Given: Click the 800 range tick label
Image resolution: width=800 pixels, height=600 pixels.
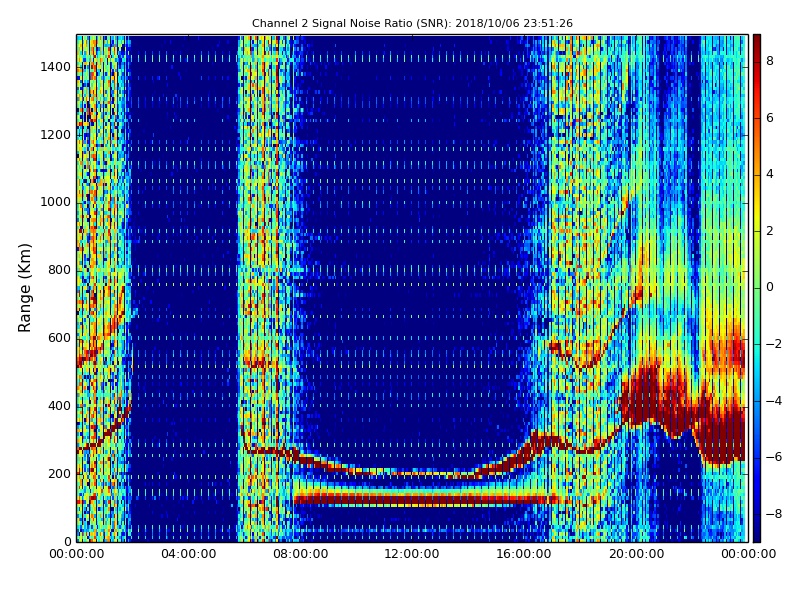Looking at the screenshot, I should click(59, 270).
